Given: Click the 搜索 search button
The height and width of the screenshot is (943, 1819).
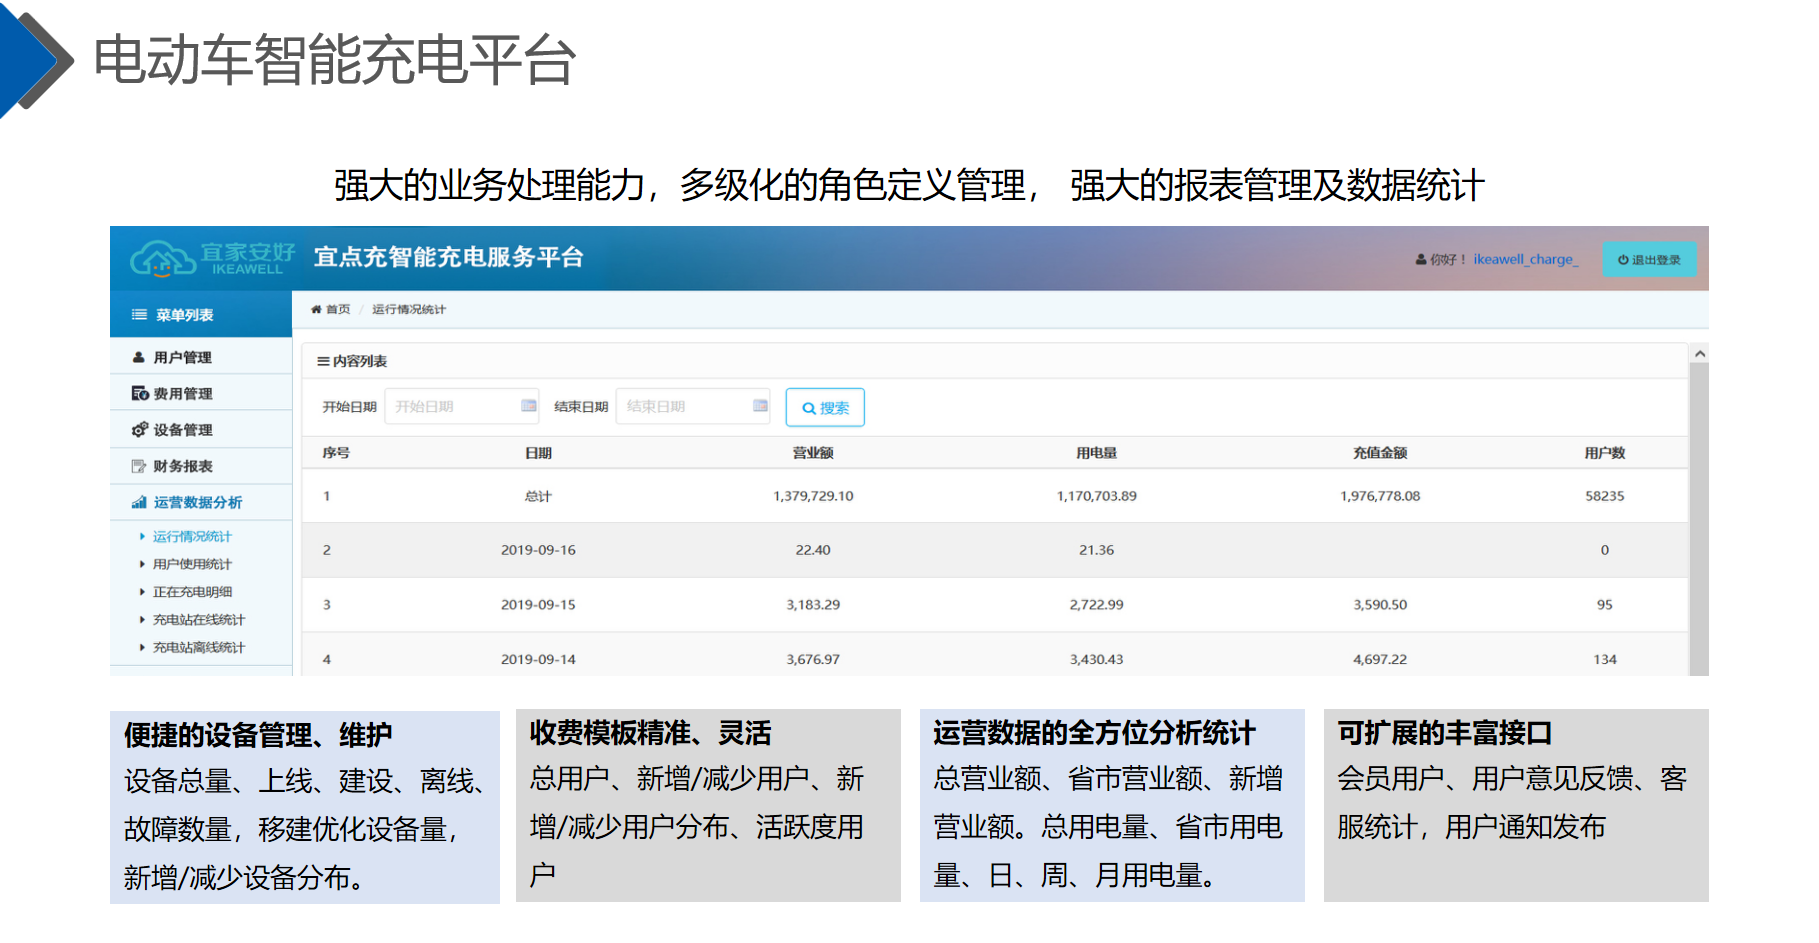Looking at the screenshot, I should click(x=825, y=407).
